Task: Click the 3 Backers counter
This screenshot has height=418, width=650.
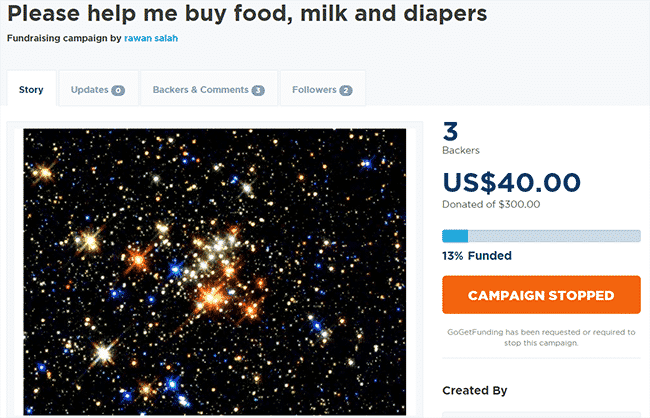Action: pos(450,131)
